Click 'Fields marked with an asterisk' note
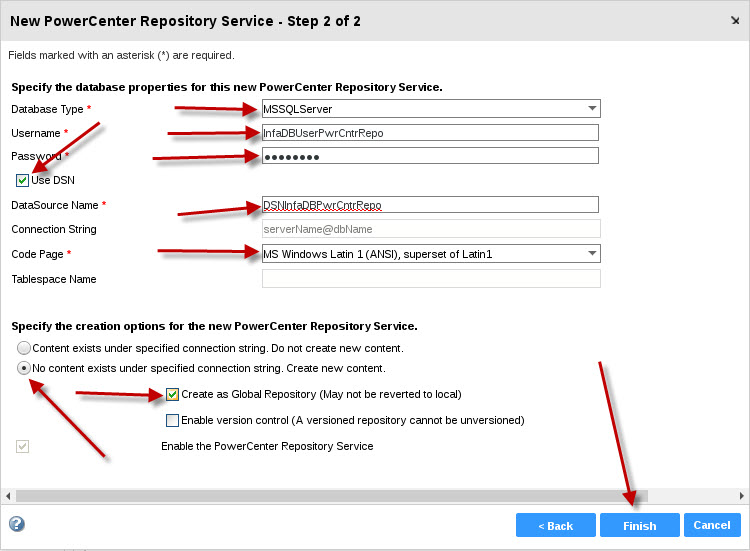 click(x=121, y=55)
